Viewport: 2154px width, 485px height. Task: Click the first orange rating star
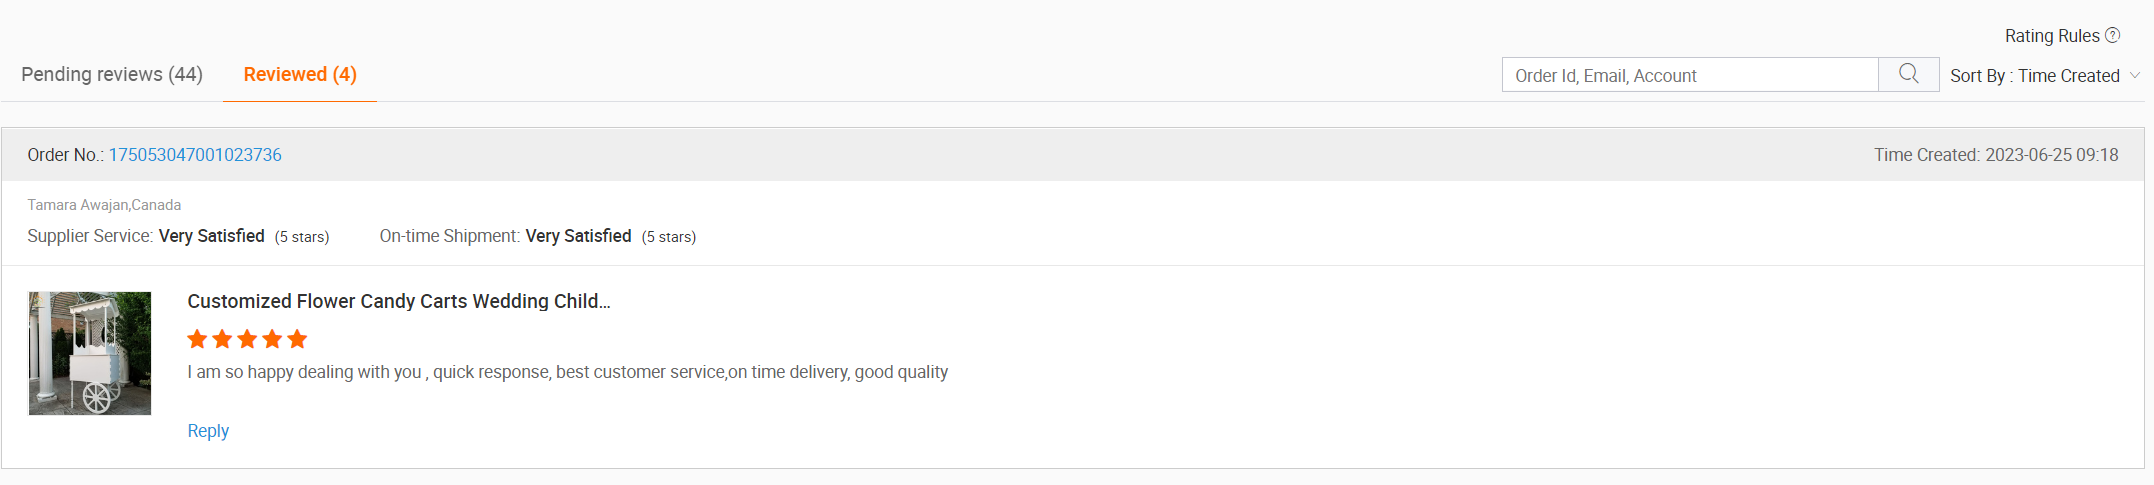[197, 339]
